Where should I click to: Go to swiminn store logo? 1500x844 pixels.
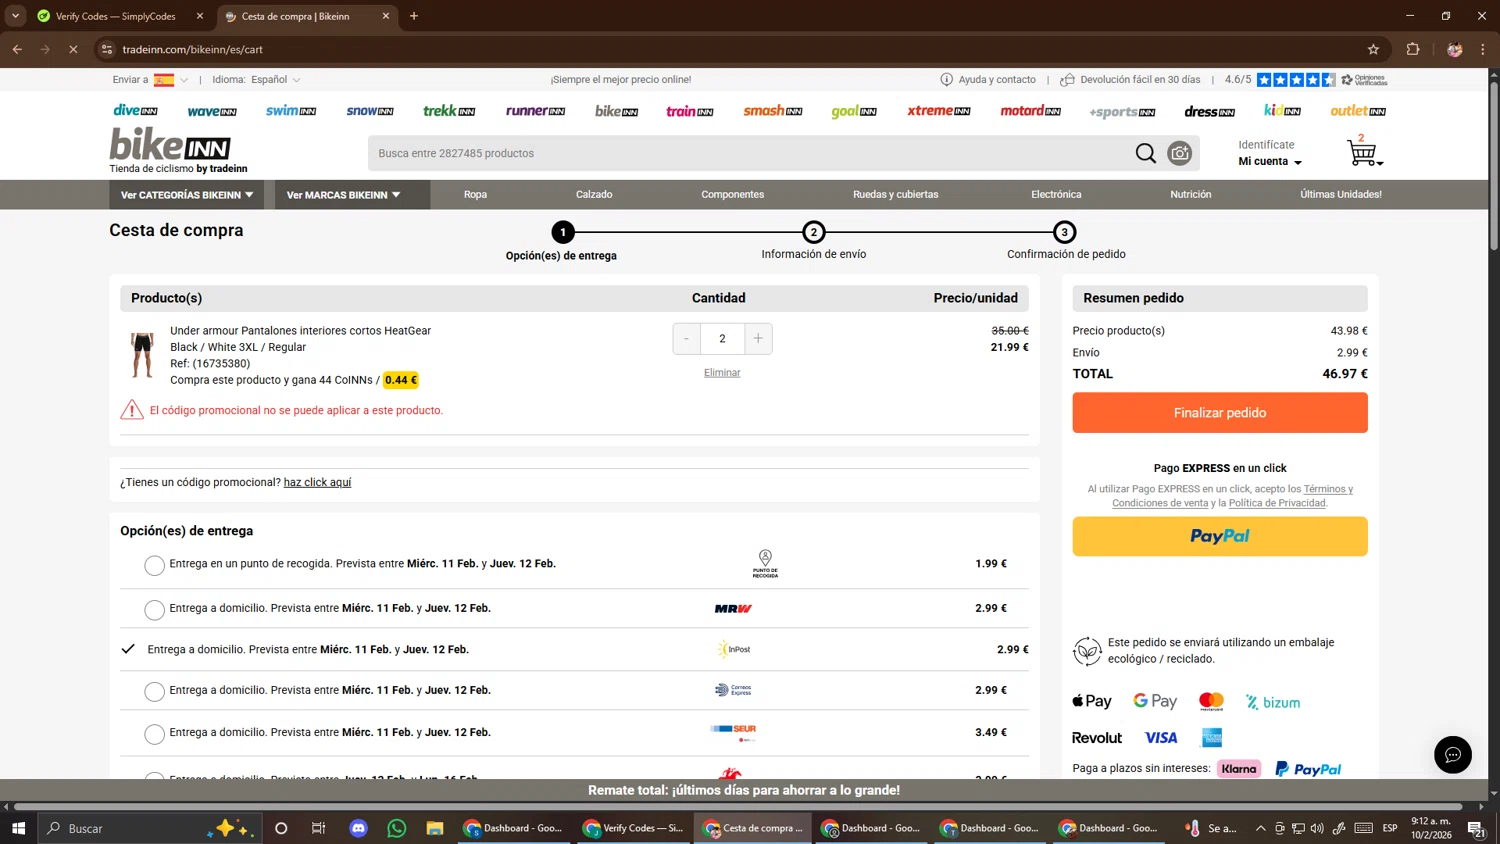coord(290,111)
